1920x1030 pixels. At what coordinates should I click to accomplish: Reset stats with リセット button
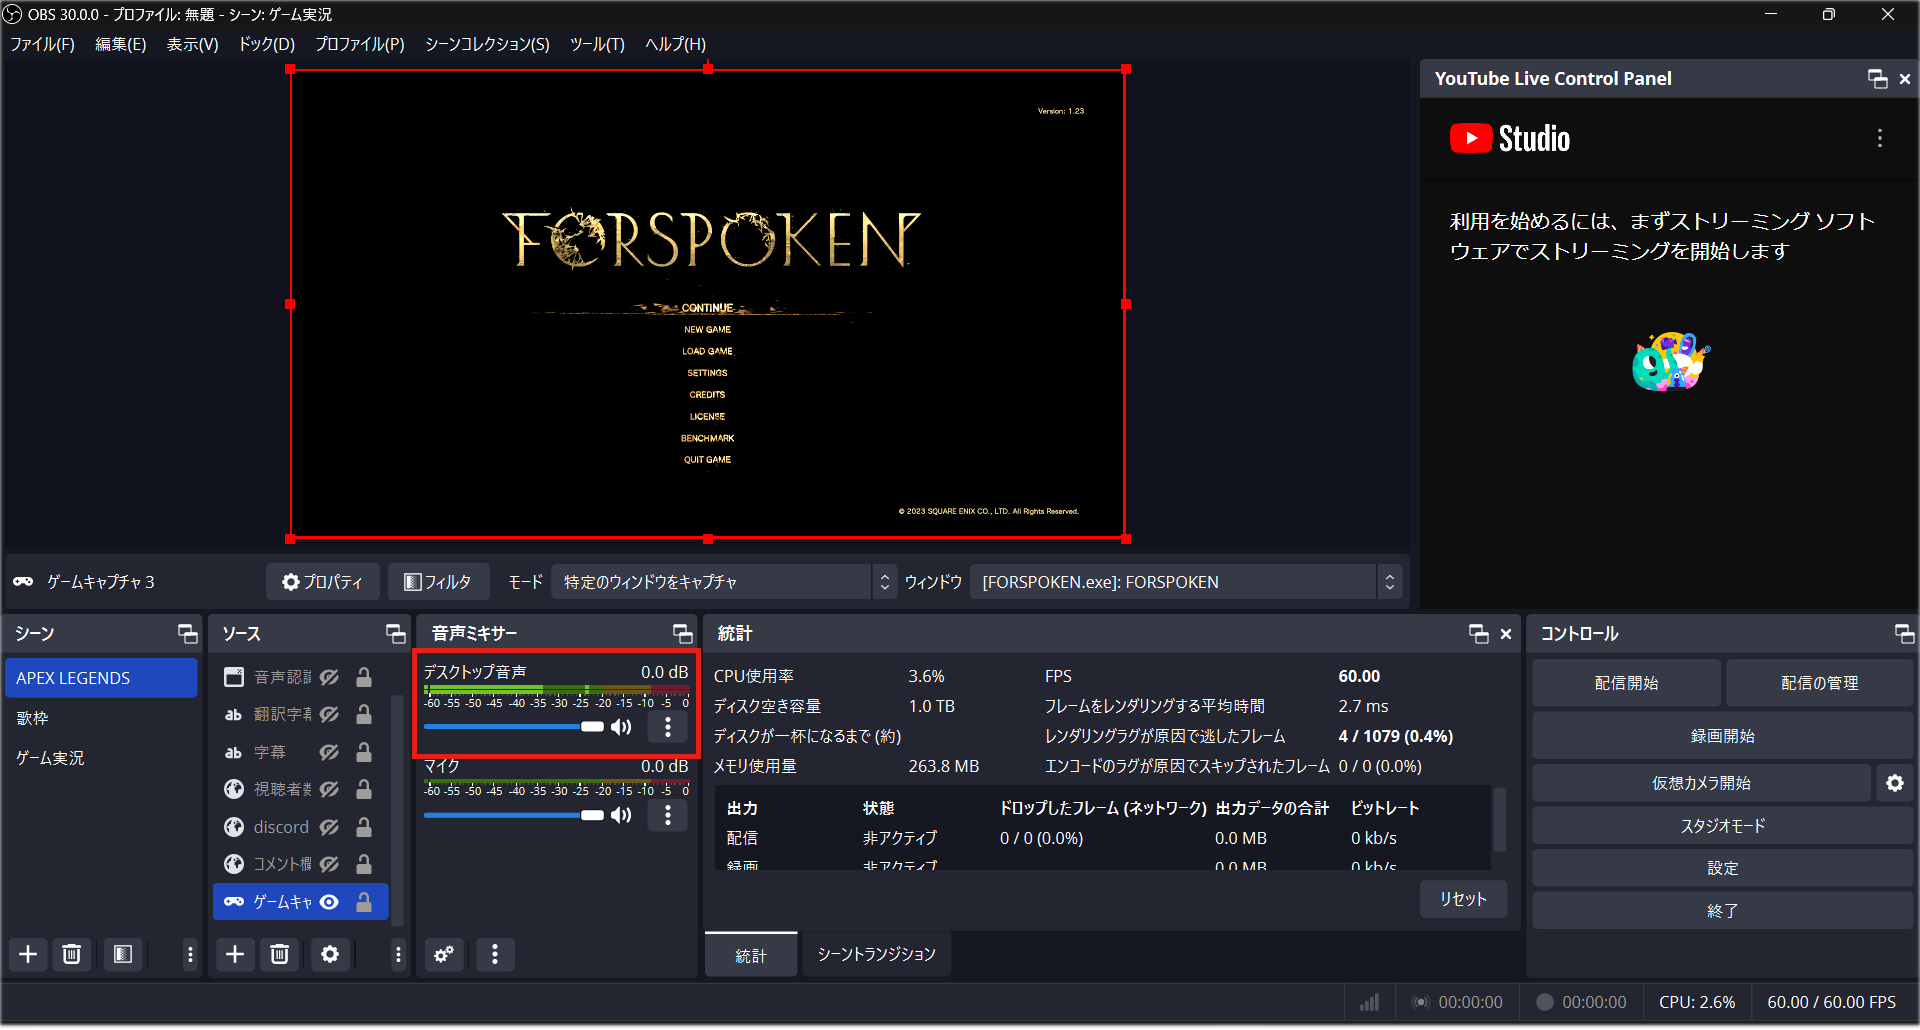[x=1463, y=900]
